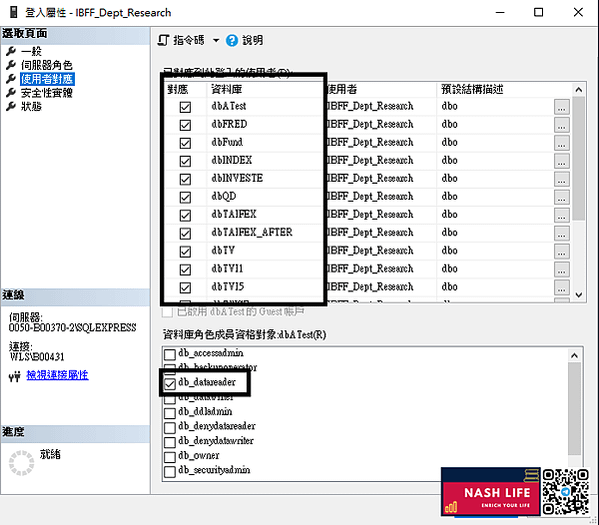Select the 使用者對應 page
Viewport: 599px width, 525px height.
coord(47,79)
